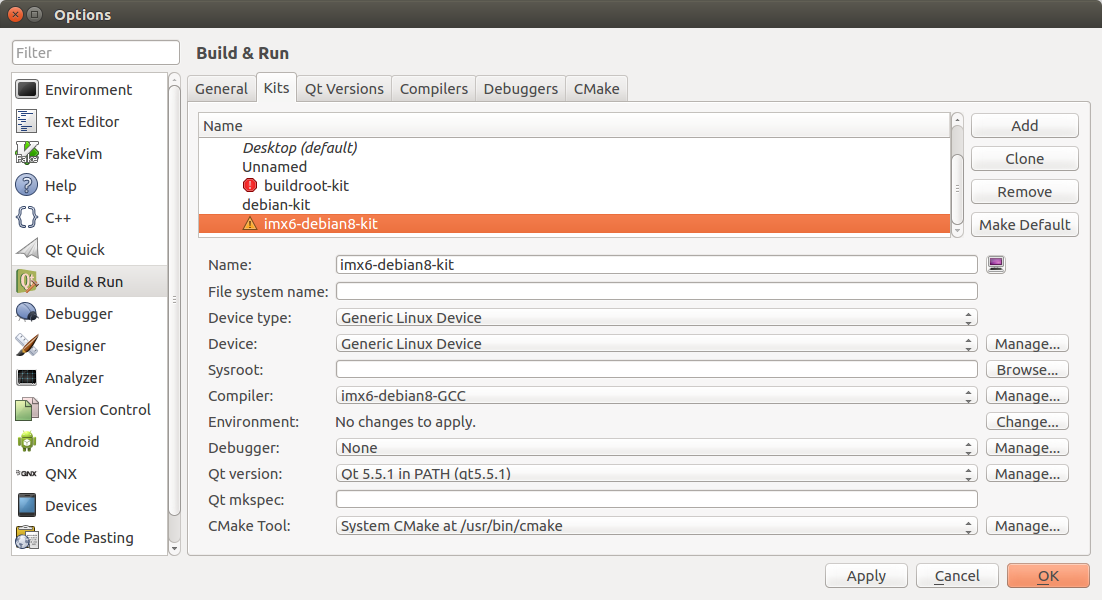The image size is (1102, 600).
Task: Switch to the Qt Versions tab
Action: pyautogui.click(x=344, y=89)
